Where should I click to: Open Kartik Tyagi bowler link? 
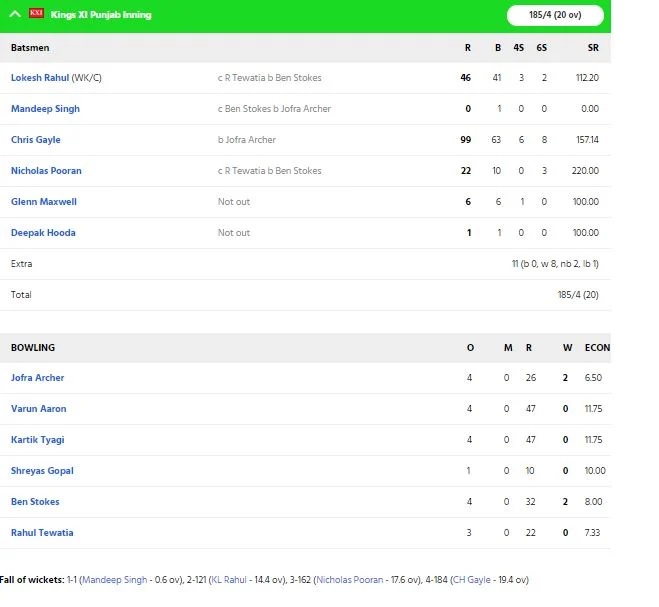37,440
